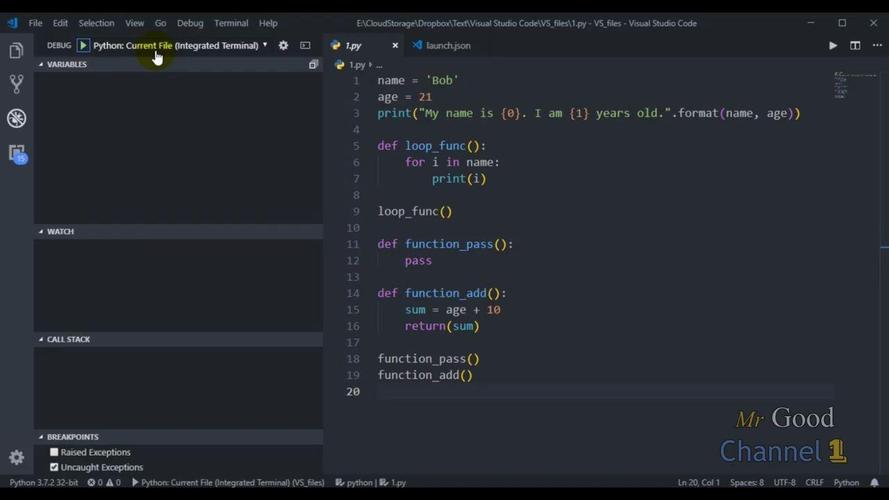
Task: Click the VS Code logo icon
Action: tap(12, 23)
